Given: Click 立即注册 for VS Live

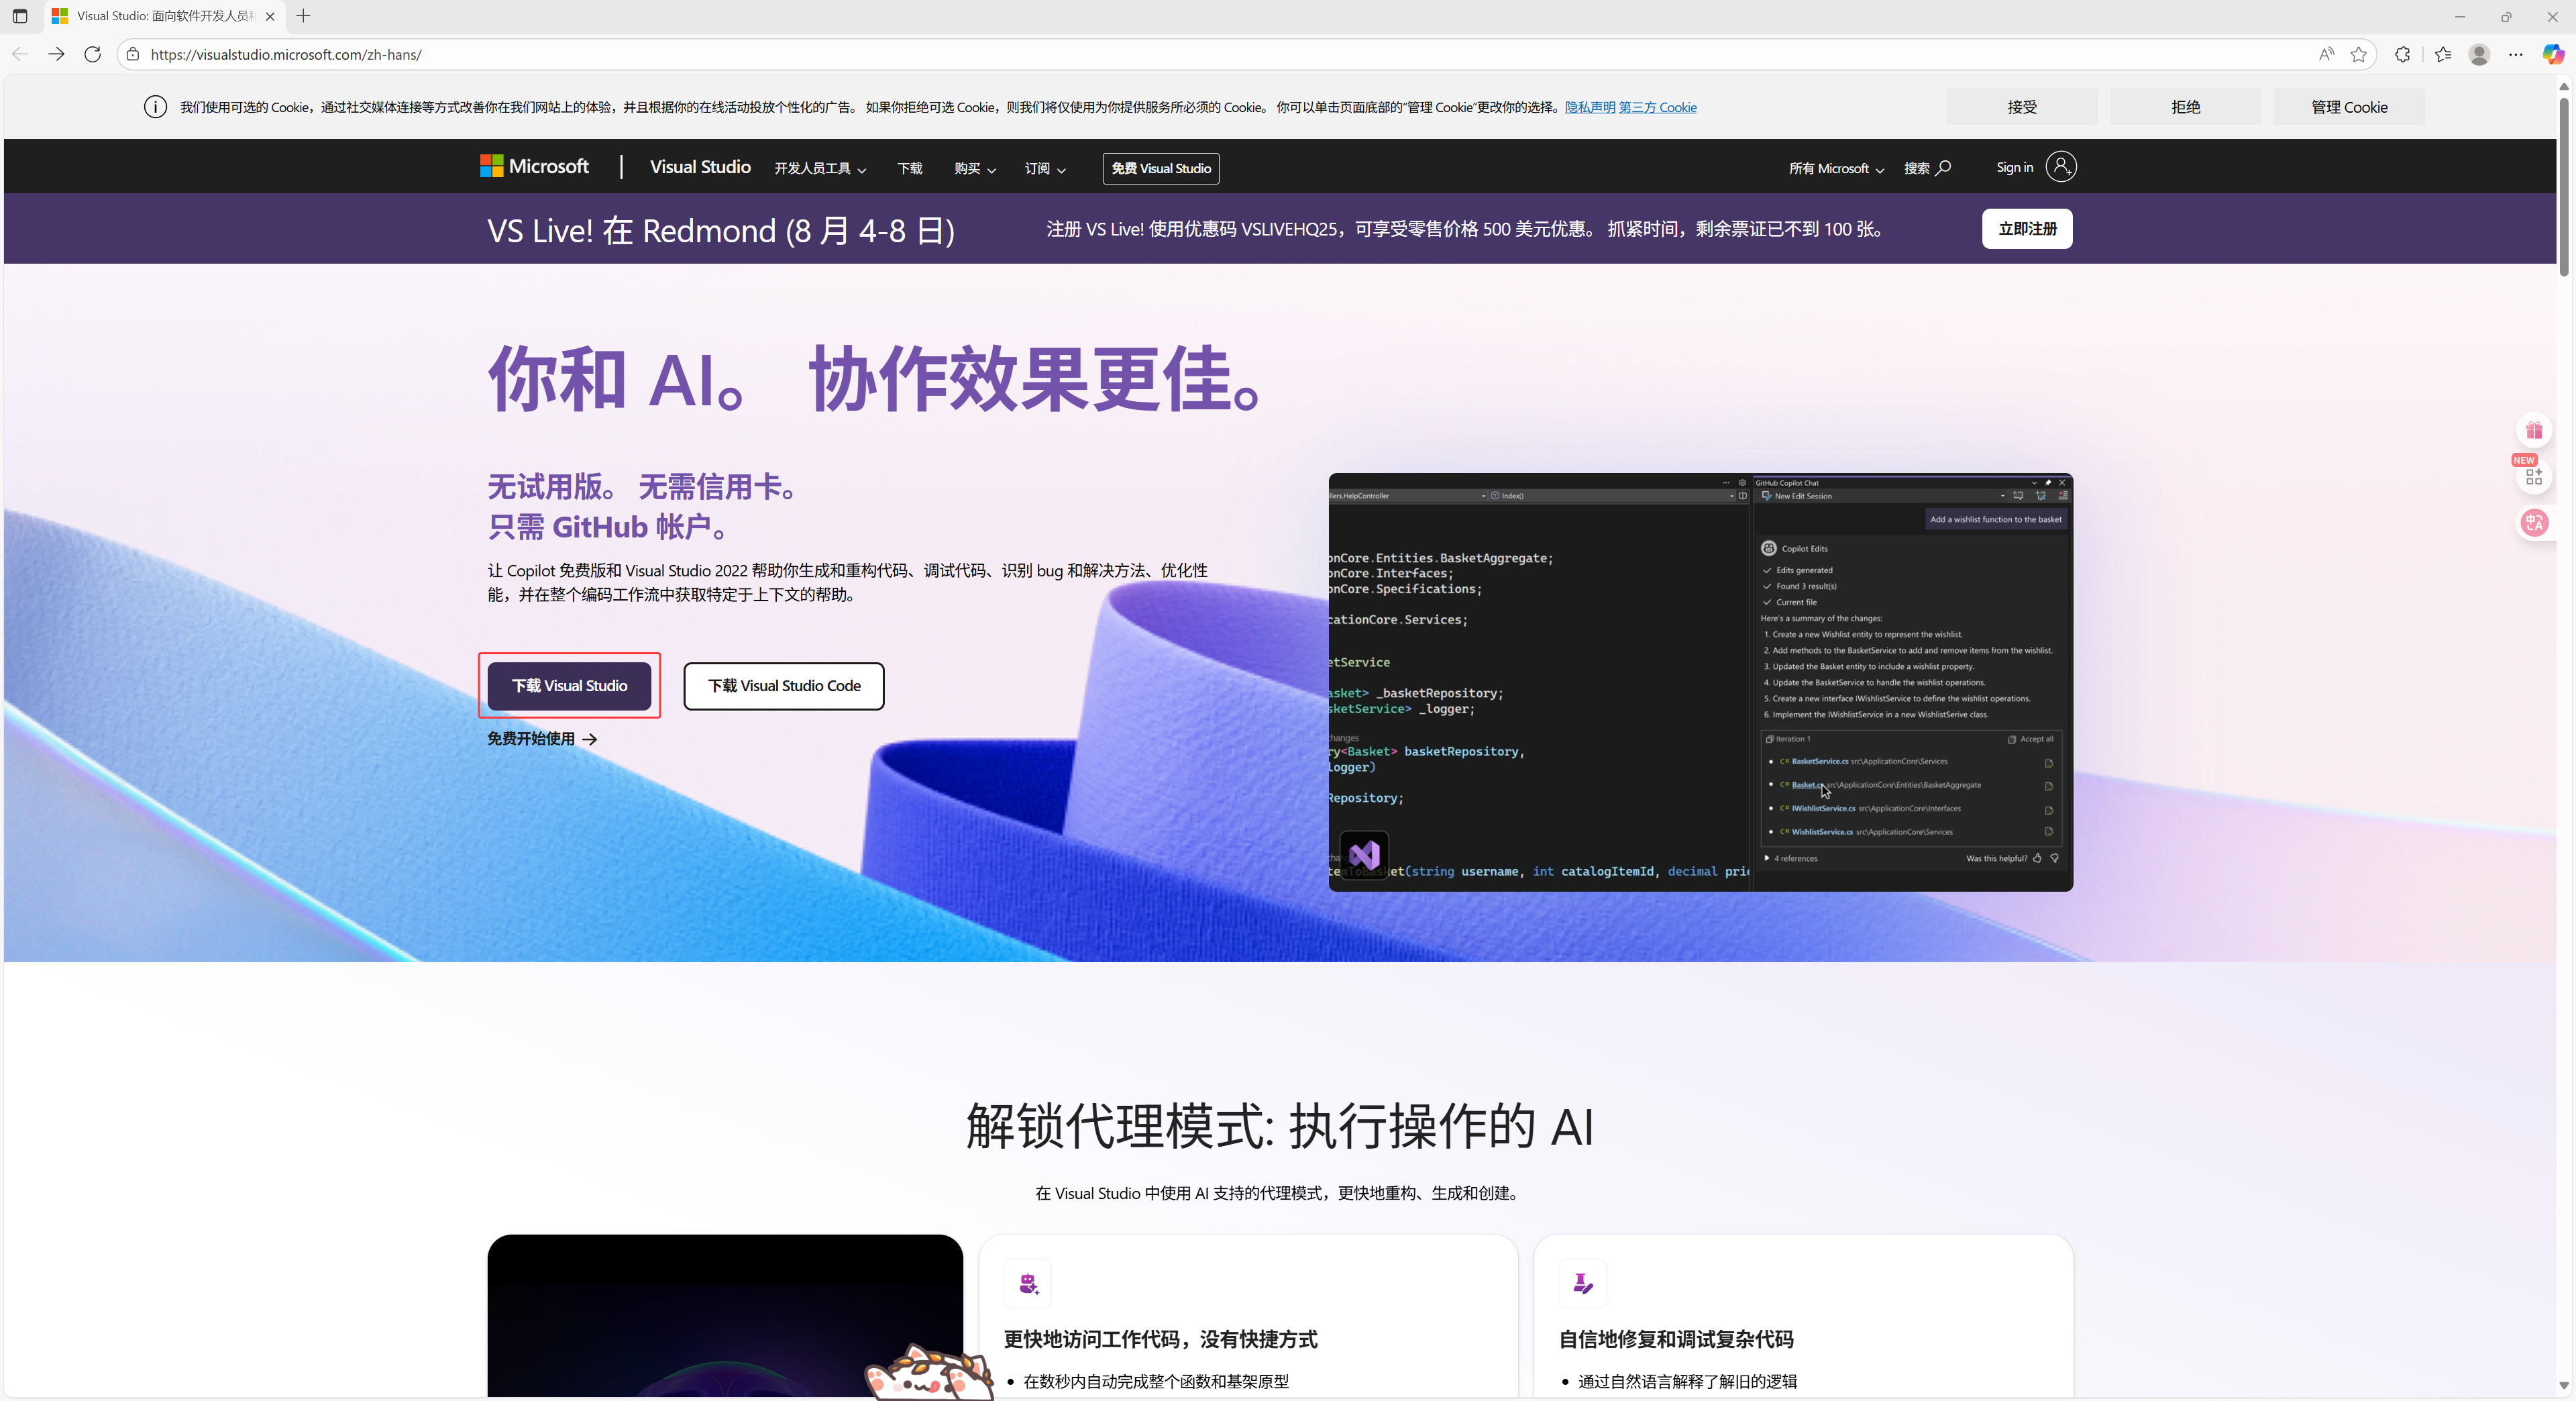Looking at the screenshot, I should [2027, 229].
